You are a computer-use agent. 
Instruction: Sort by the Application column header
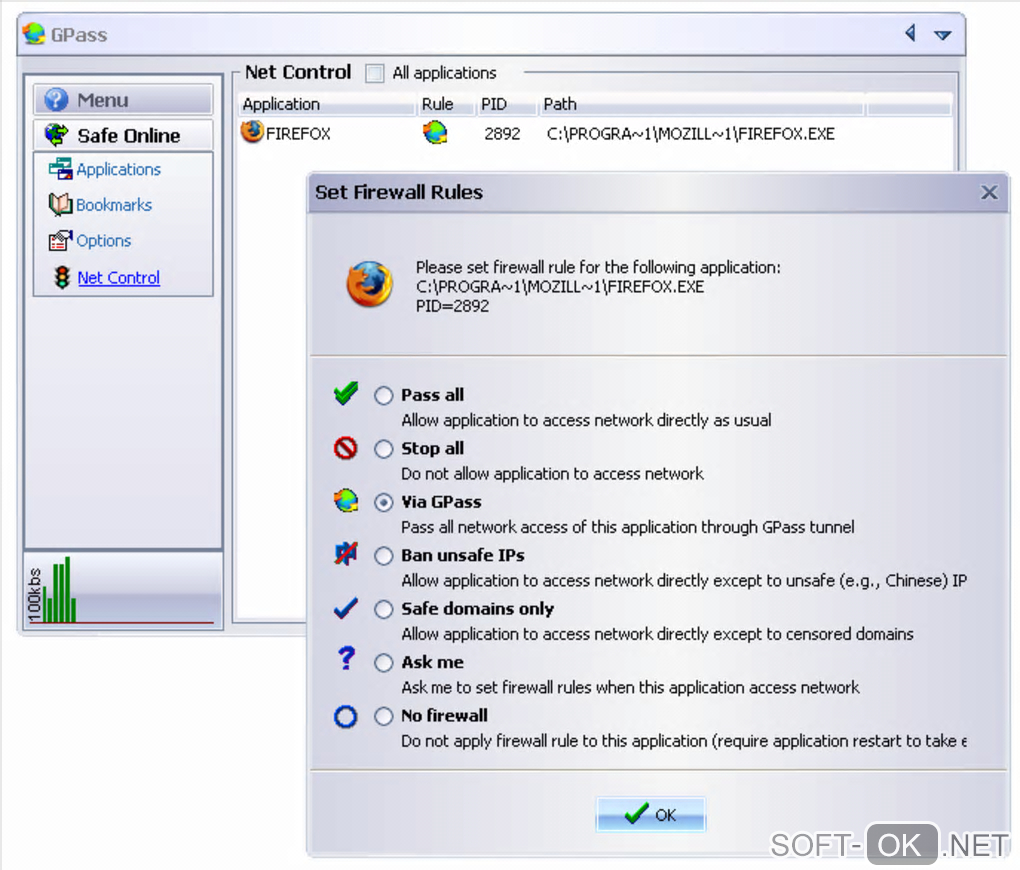[327, 104]
